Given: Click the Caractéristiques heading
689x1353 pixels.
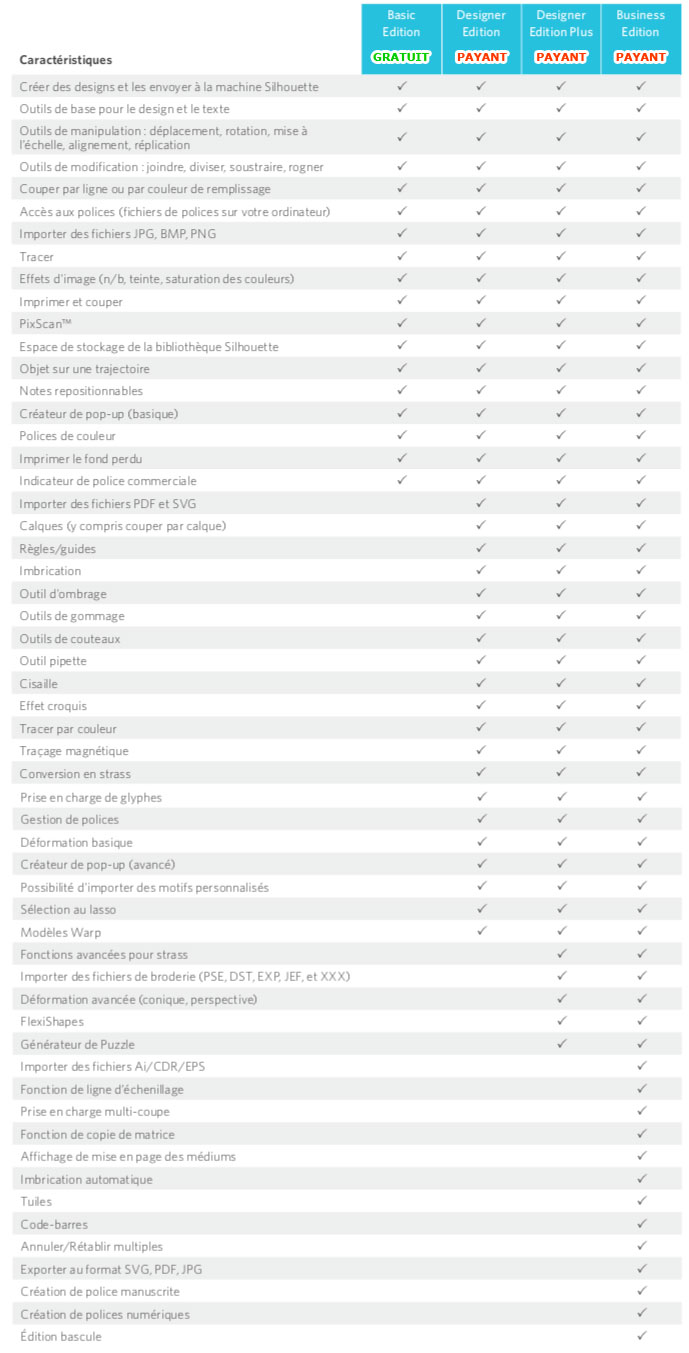Looking at the screenshot, I should tap(66, 60).
